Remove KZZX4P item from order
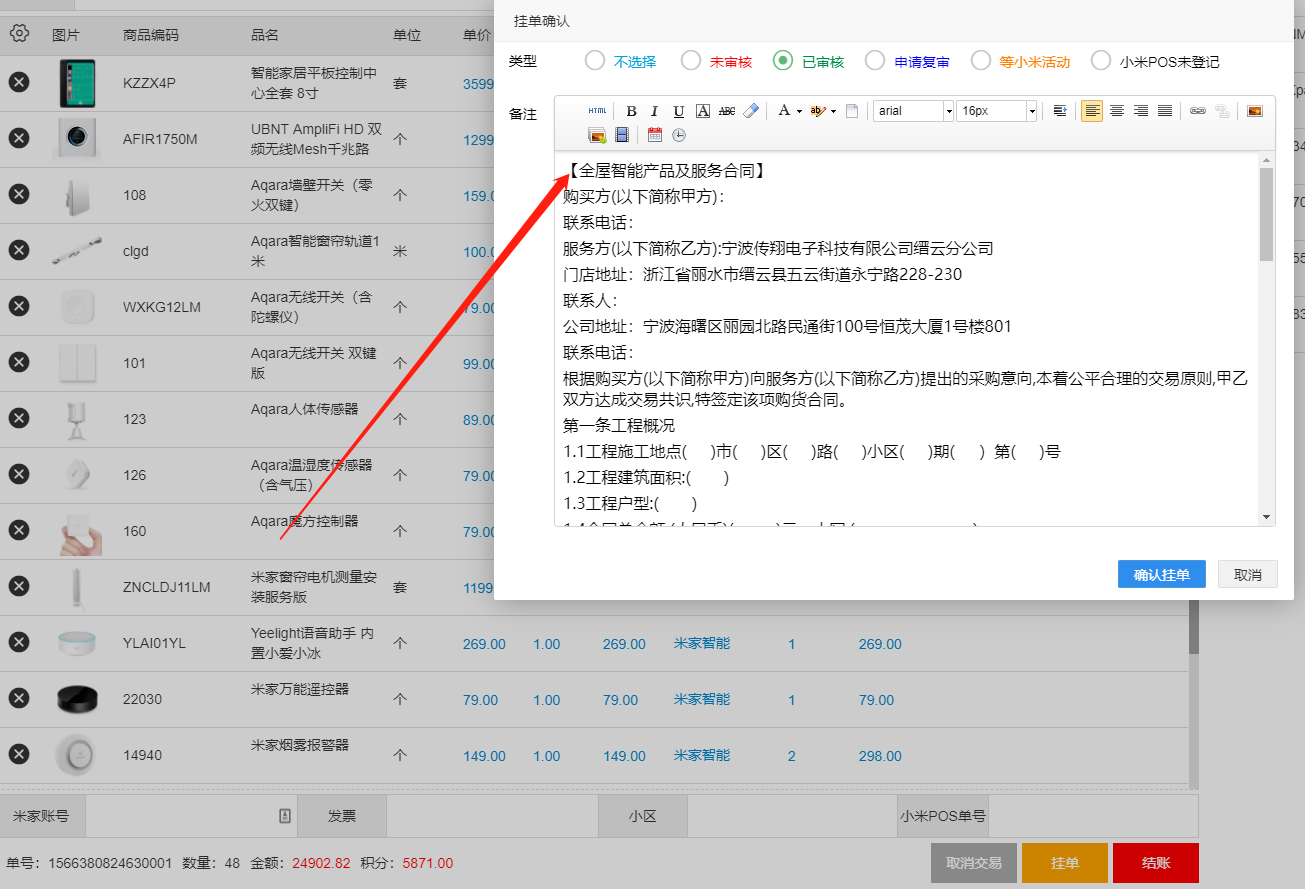The height and width of the screenshot is (889, 1305). (x=19, y=82)
